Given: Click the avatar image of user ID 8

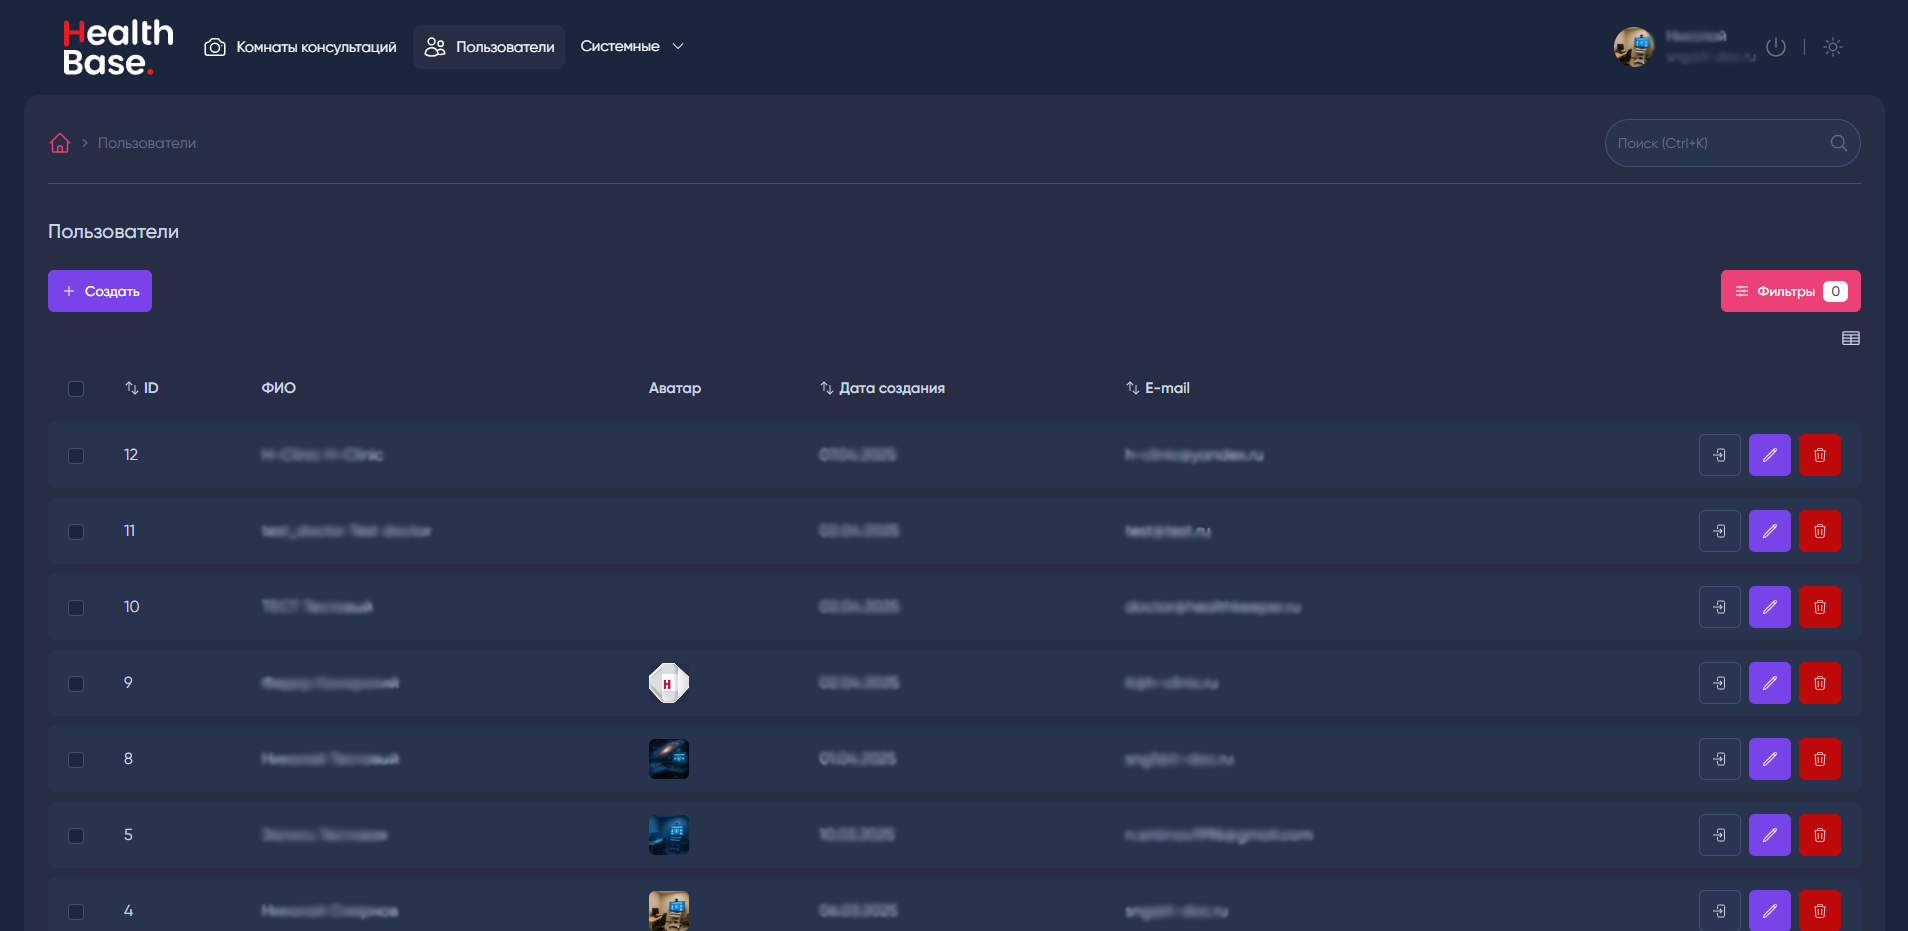Looking at the screenshot, I should (x=669, y=759).
